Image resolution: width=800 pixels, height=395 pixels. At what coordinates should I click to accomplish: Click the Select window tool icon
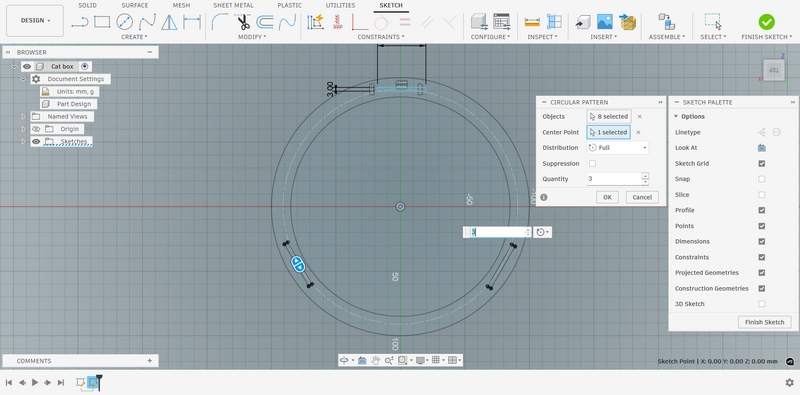[713, 22]
